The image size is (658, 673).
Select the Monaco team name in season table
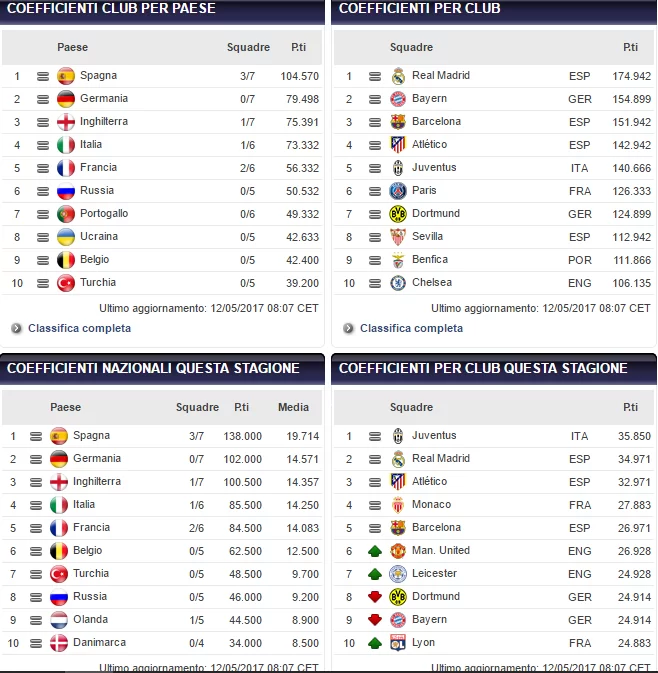tap(431, 505)
